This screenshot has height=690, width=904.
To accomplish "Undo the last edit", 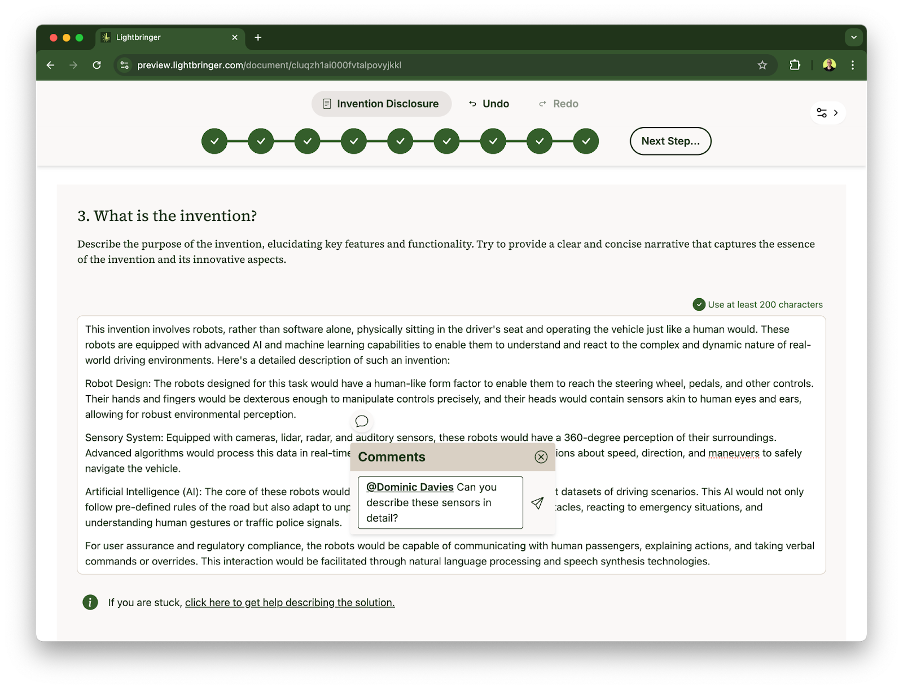I will [489, 104].
